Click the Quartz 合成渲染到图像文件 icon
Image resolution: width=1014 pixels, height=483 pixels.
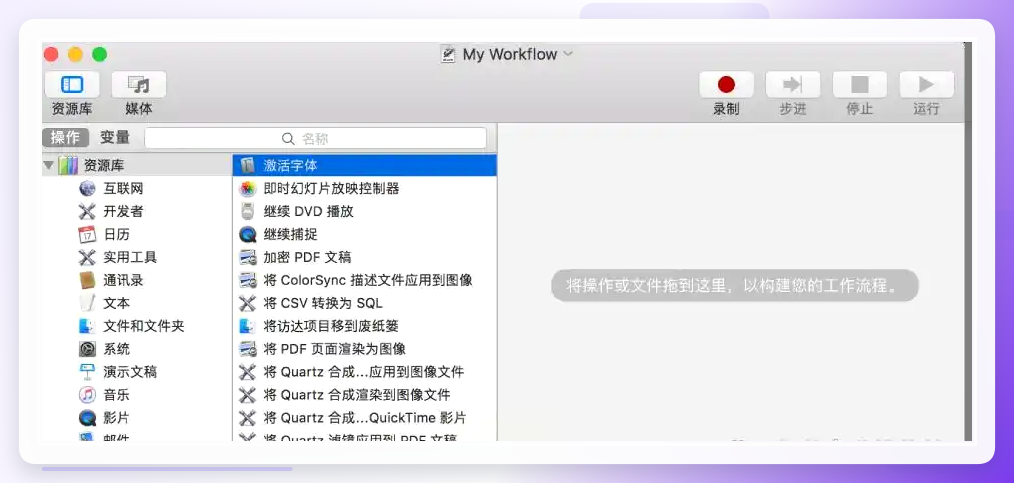tap(248, 394)
